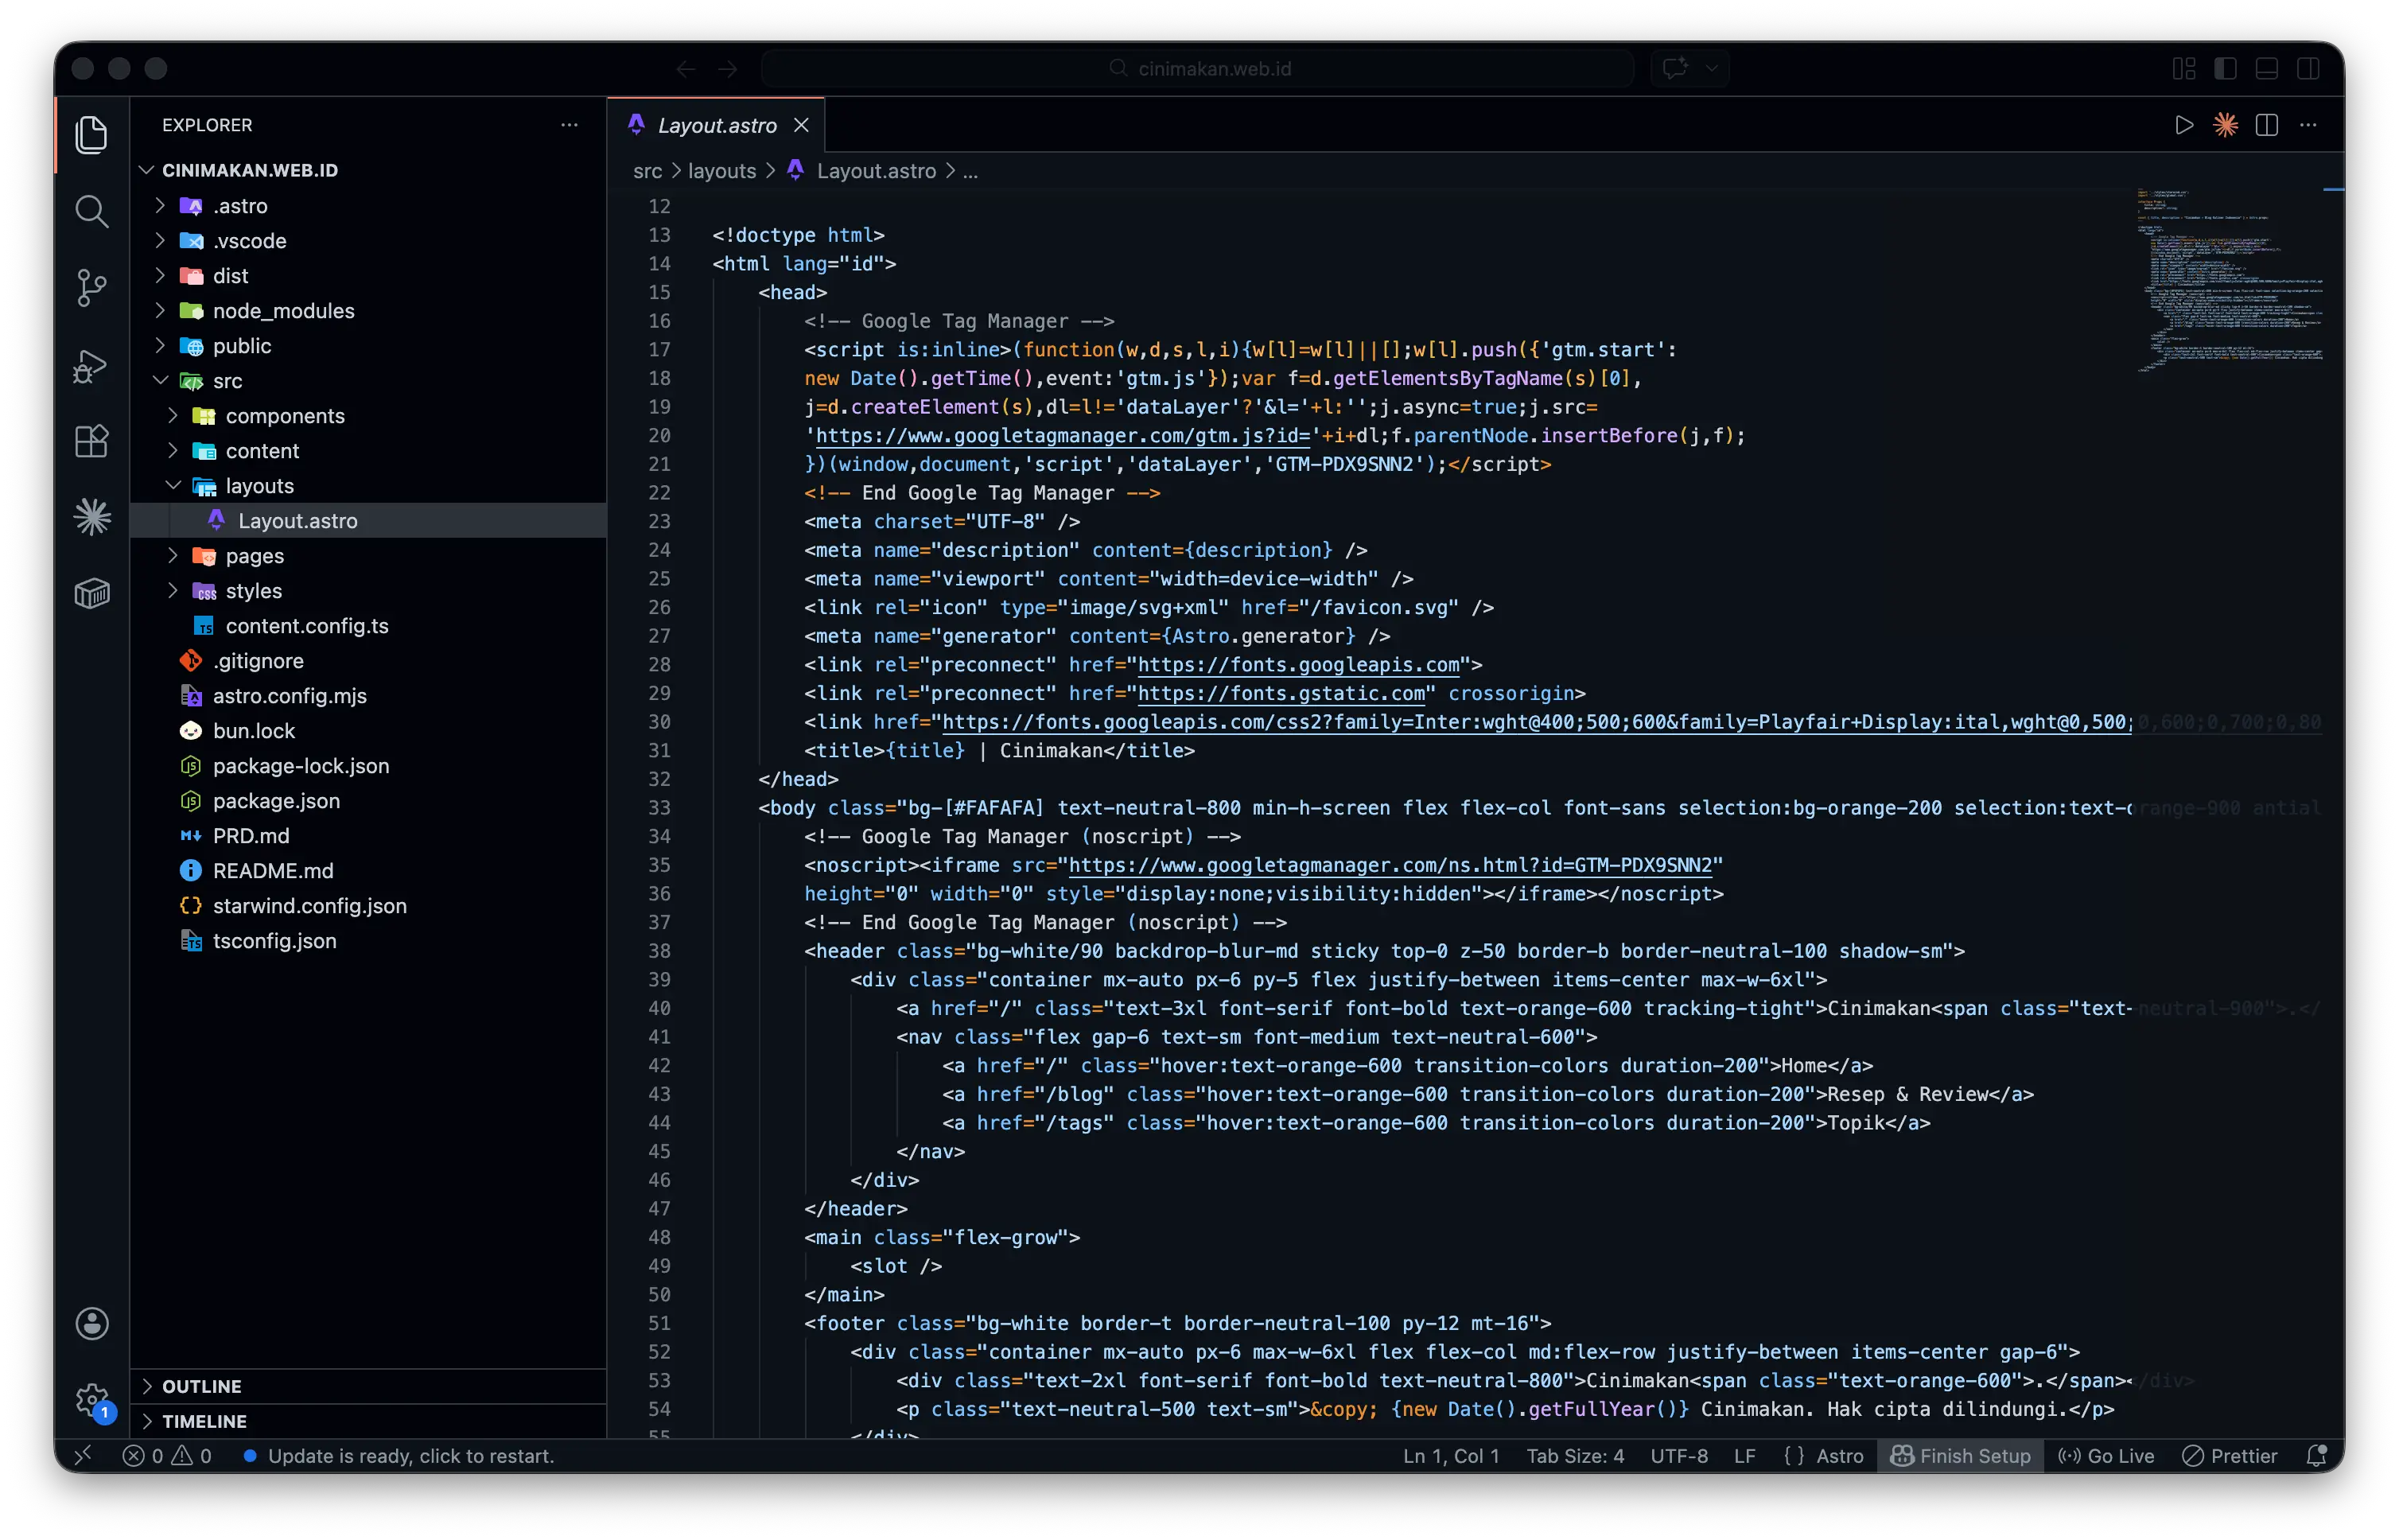Open PRD.md file
The image size is (2399, 1540).
368,836
